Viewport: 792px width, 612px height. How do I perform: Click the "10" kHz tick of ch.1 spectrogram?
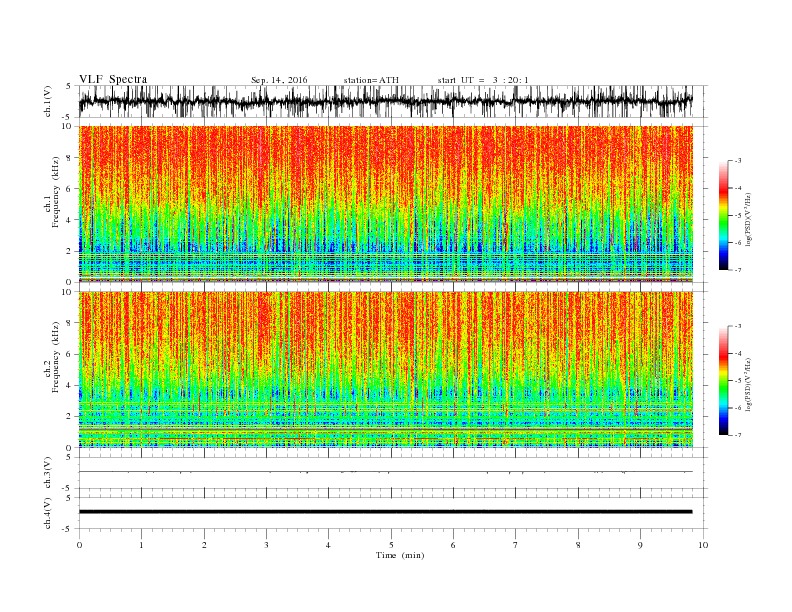68,126
